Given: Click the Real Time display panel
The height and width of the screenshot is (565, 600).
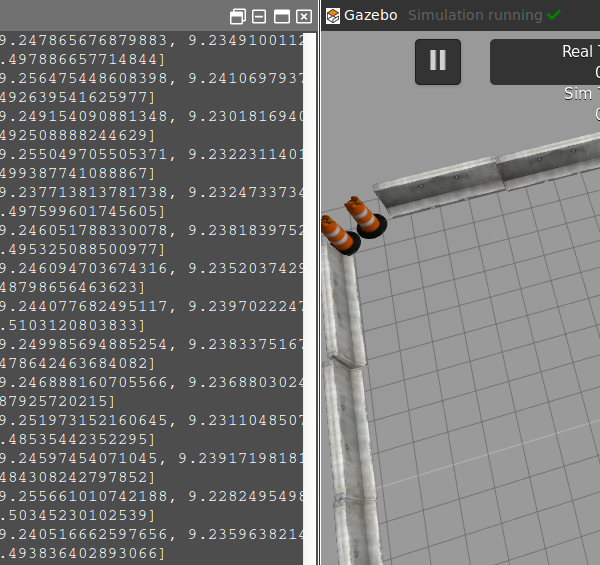Looking at the screenshot, I should tap(545, 62).
